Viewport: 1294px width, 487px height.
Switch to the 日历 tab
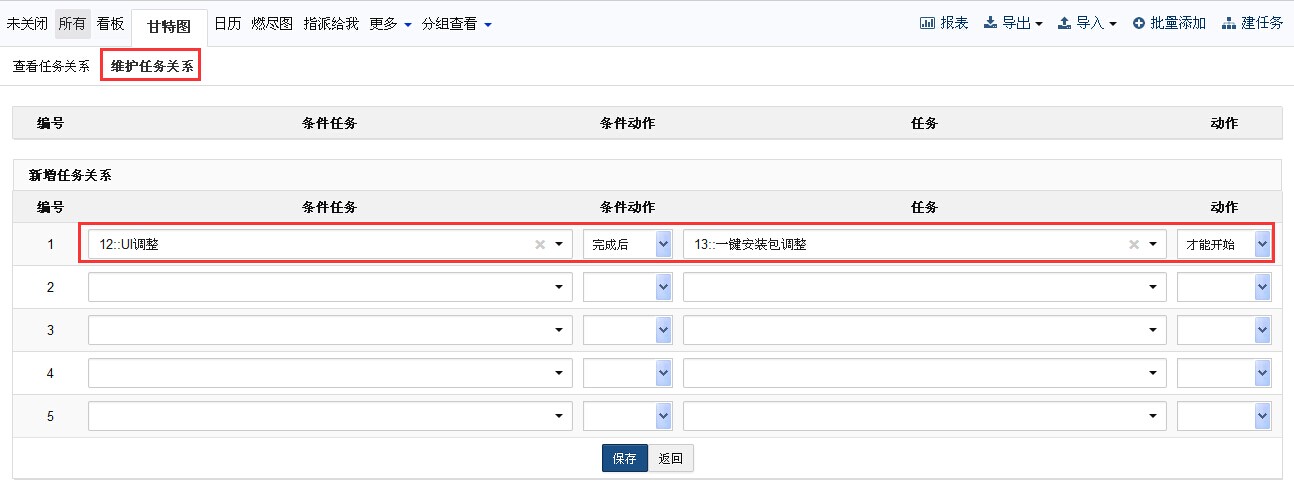coord(228,24)
